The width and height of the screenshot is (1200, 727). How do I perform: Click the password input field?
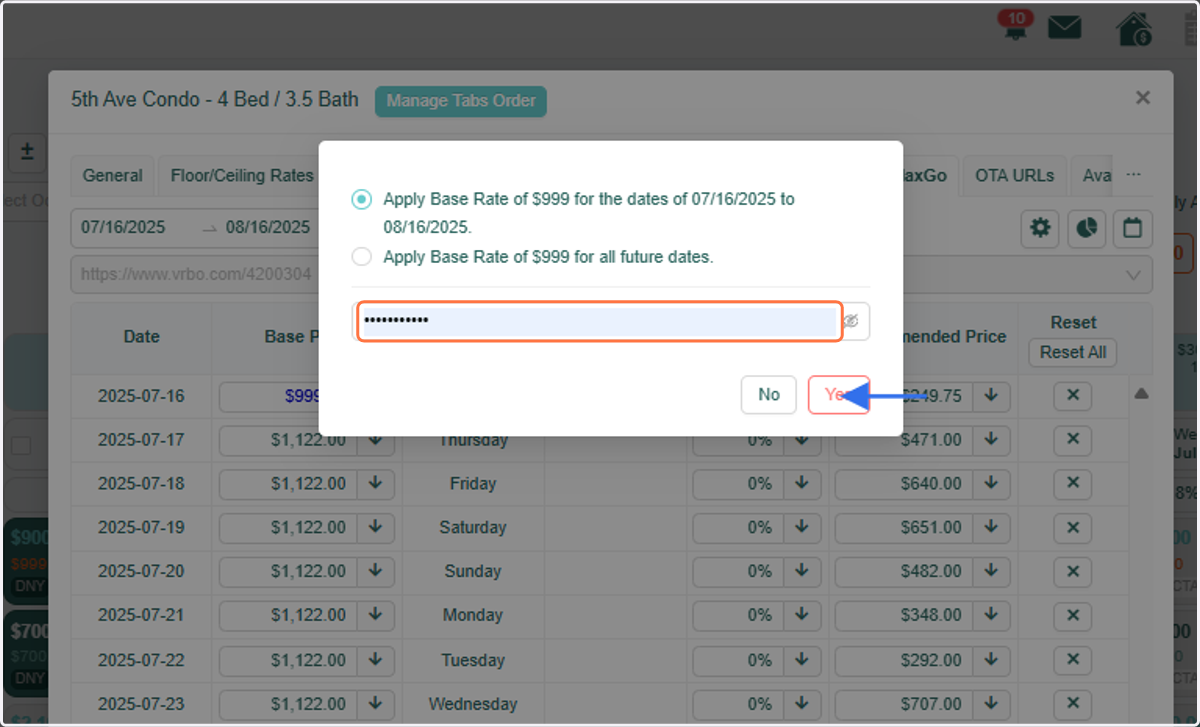point(598,321)
